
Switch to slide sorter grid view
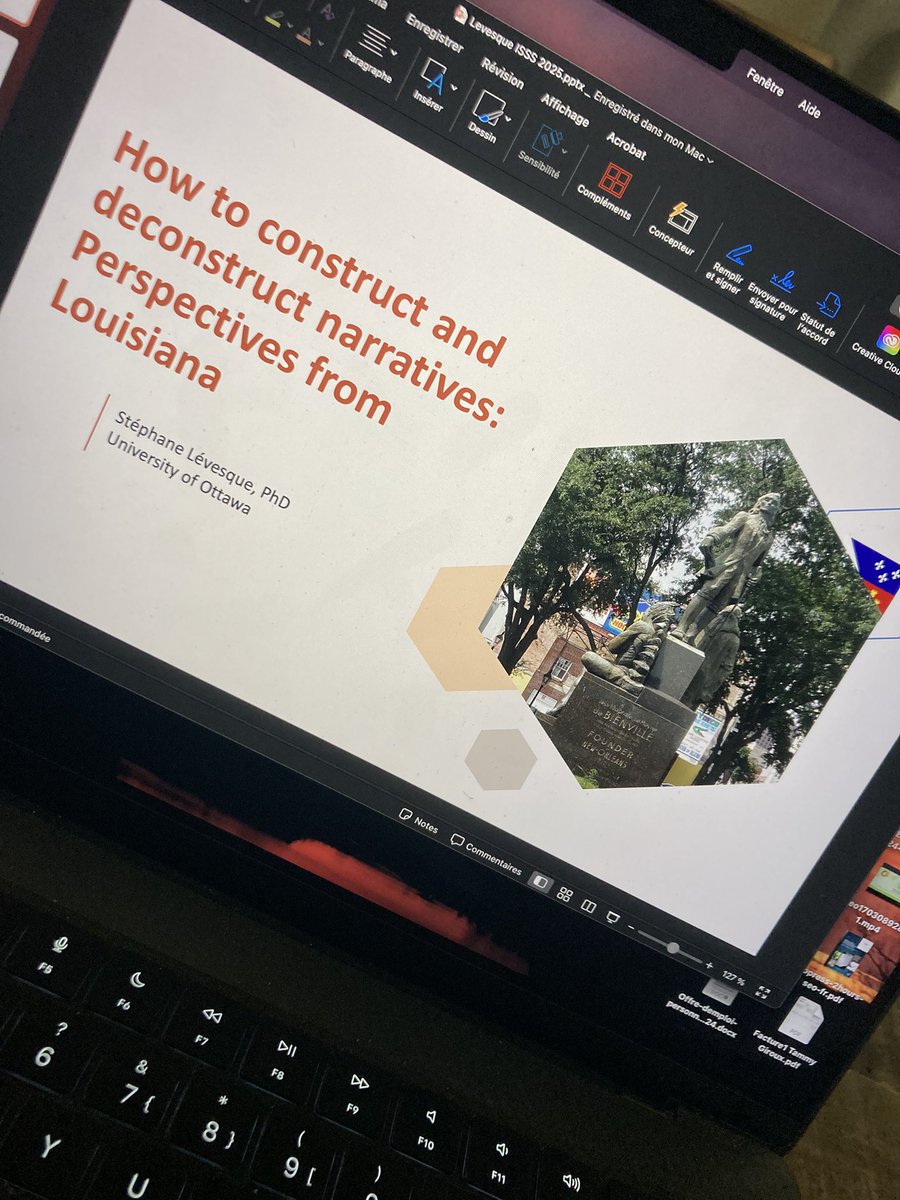[x=565, y=893]
